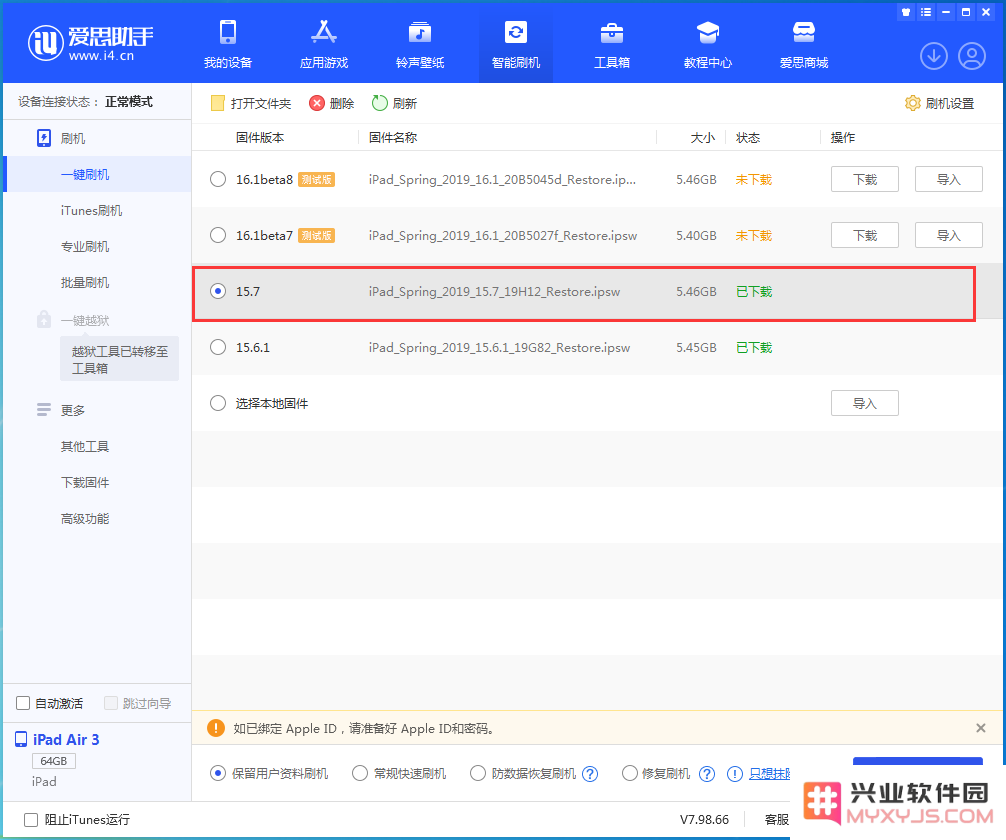Image resolution: width=1006 pixels, height=840 pixels.
Task: Open the title bar menu list icon
Action: click(926, 12)
